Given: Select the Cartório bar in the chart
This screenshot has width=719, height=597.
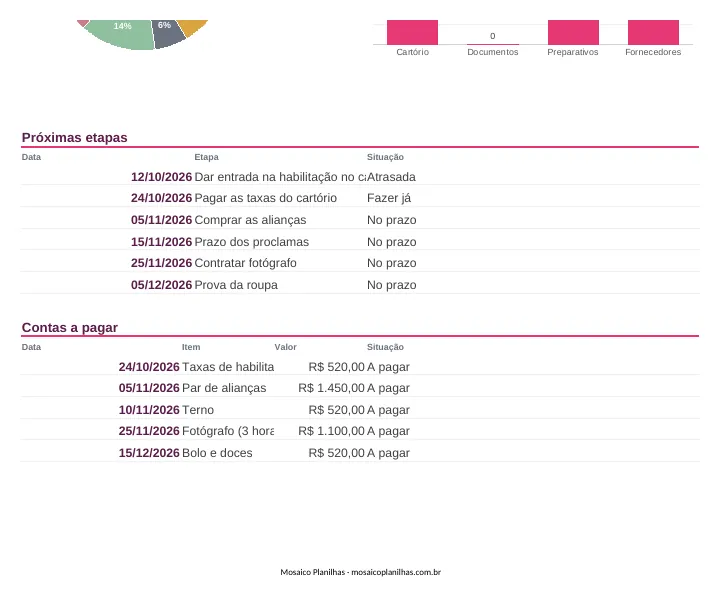Looking at the screenshot, I should (412, 32).
